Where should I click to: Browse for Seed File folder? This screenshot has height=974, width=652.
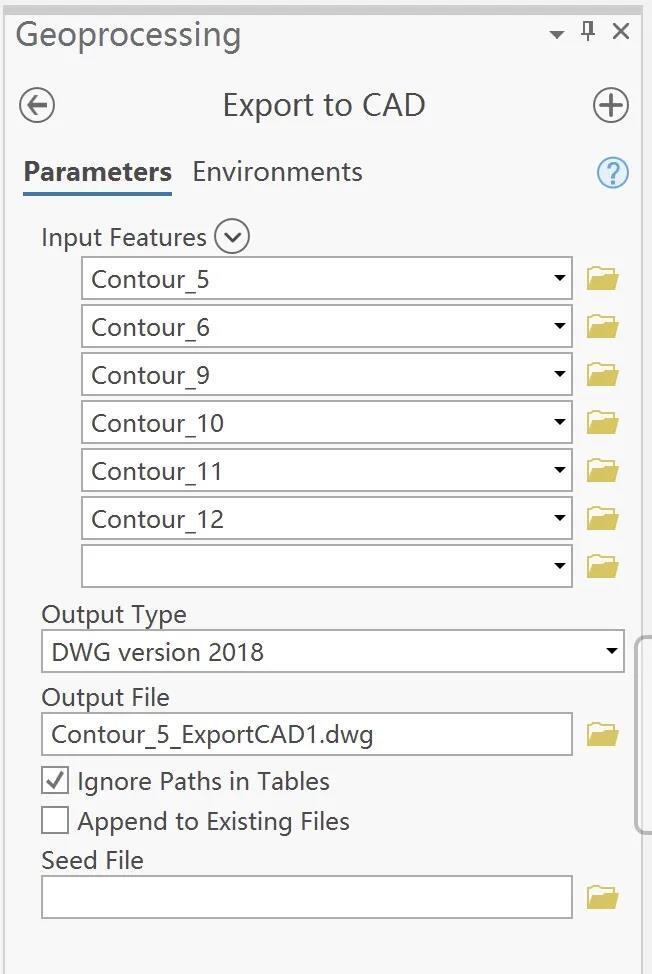coord(602,897)
